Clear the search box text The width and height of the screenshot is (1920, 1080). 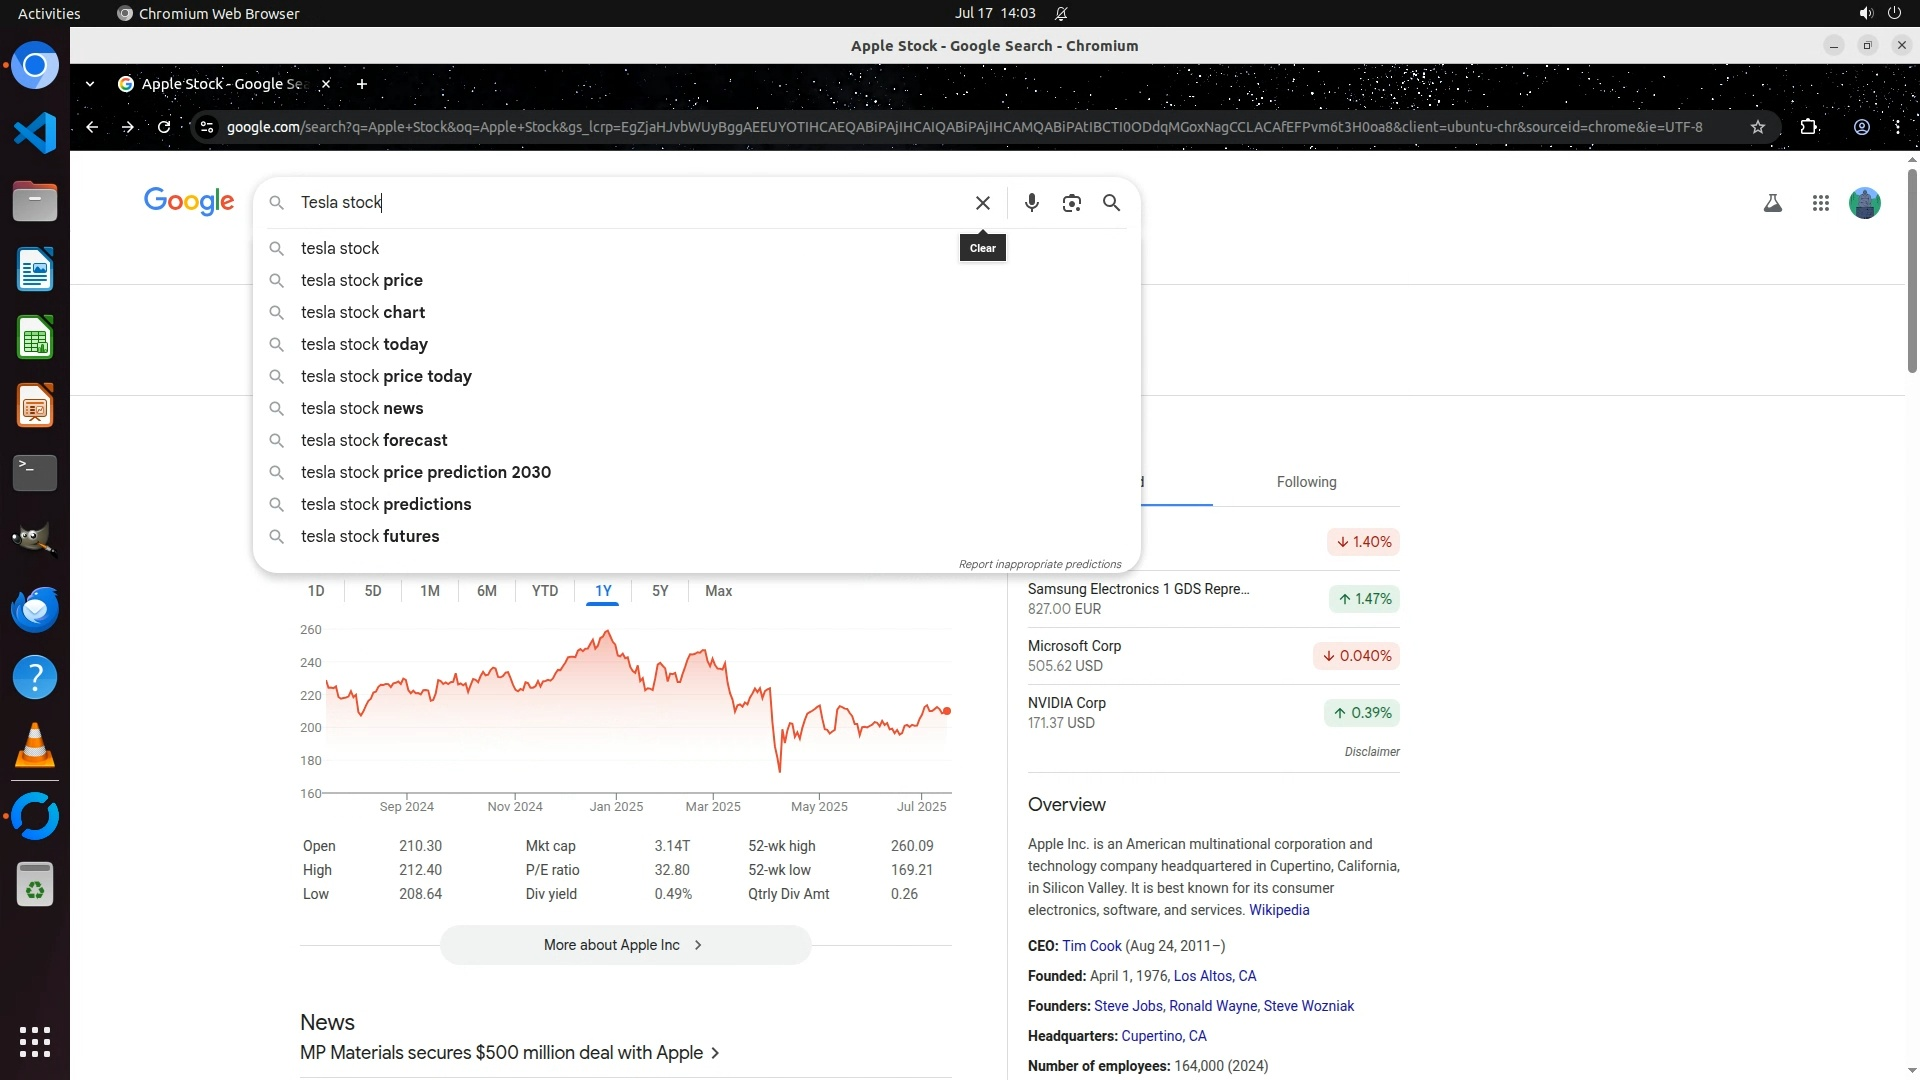click(982, 203)
